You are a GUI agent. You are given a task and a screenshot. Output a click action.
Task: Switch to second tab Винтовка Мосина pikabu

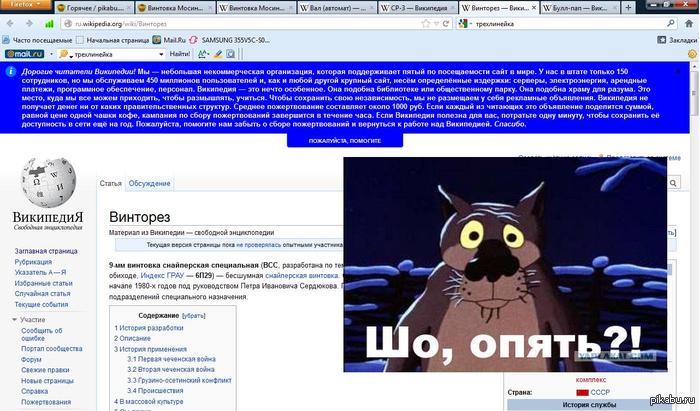tap(175, 8)
